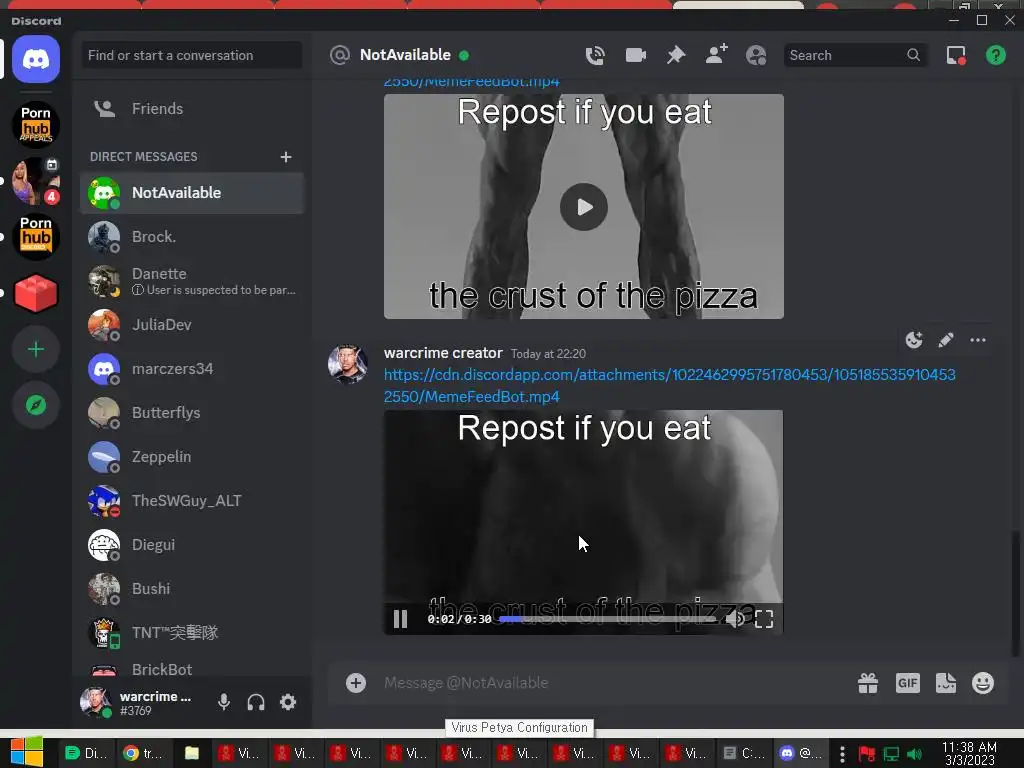Viewport: 1024px width, 768px height.
Task: Select the NotAvailable conversation
Action: [191, 193]
